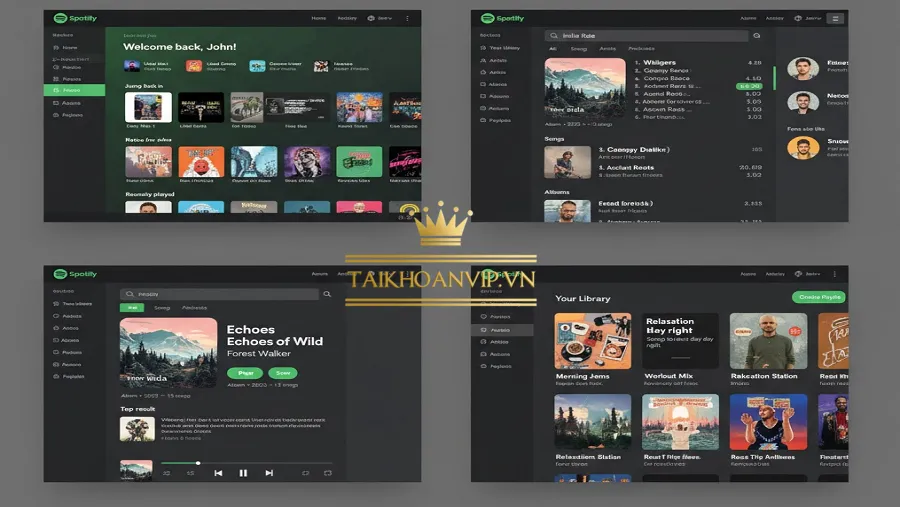Click the Spotify logo in the Welcome back window

75,18
